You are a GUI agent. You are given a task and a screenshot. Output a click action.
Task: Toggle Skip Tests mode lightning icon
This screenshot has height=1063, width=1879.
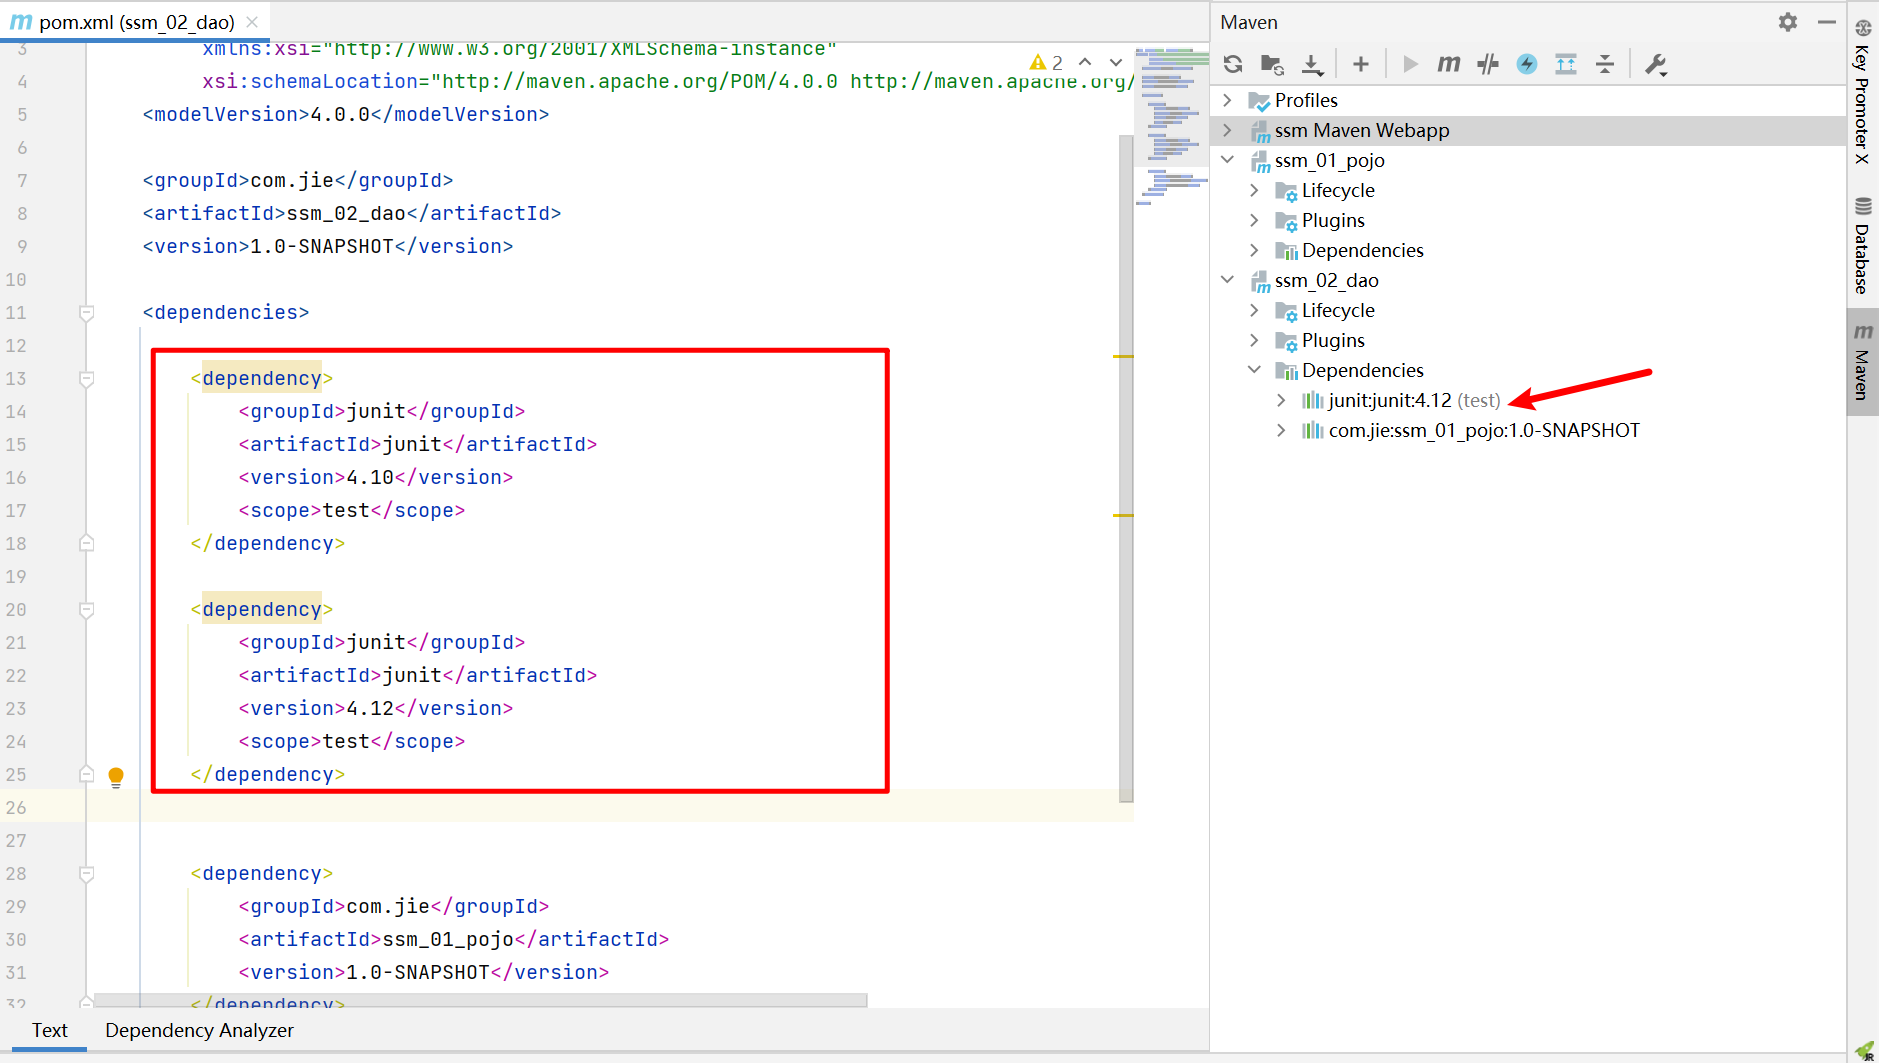pos(1527,64)
